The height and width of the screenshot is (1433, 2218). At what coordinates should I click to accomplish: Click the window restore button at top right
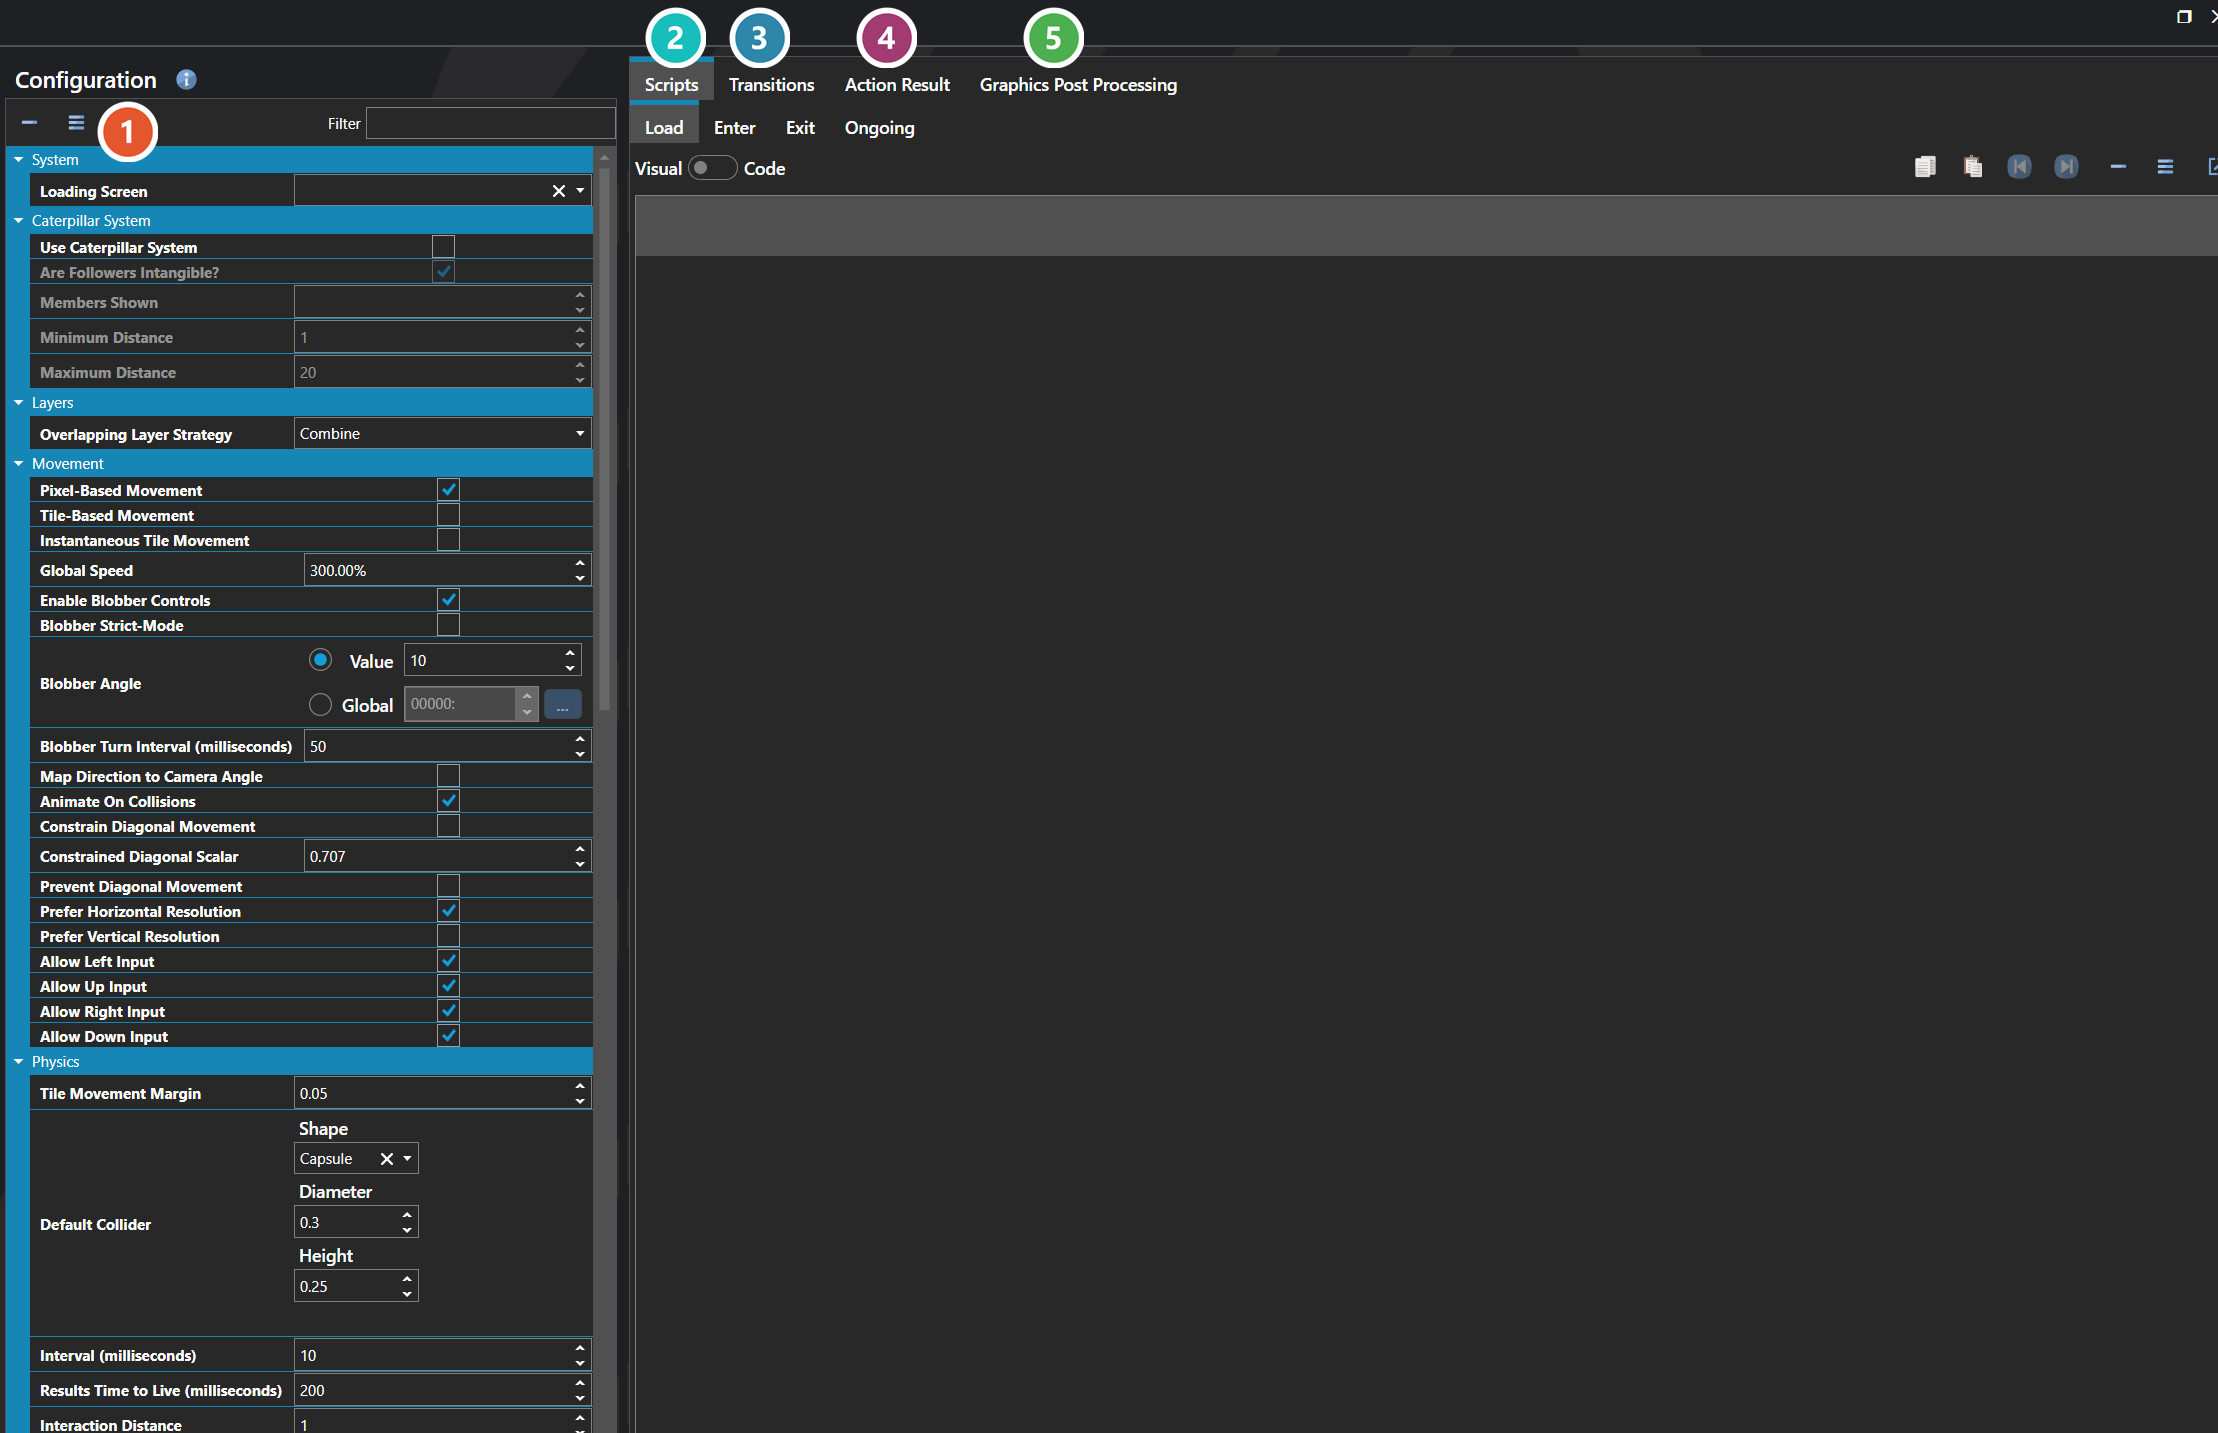pos(2185,16)
